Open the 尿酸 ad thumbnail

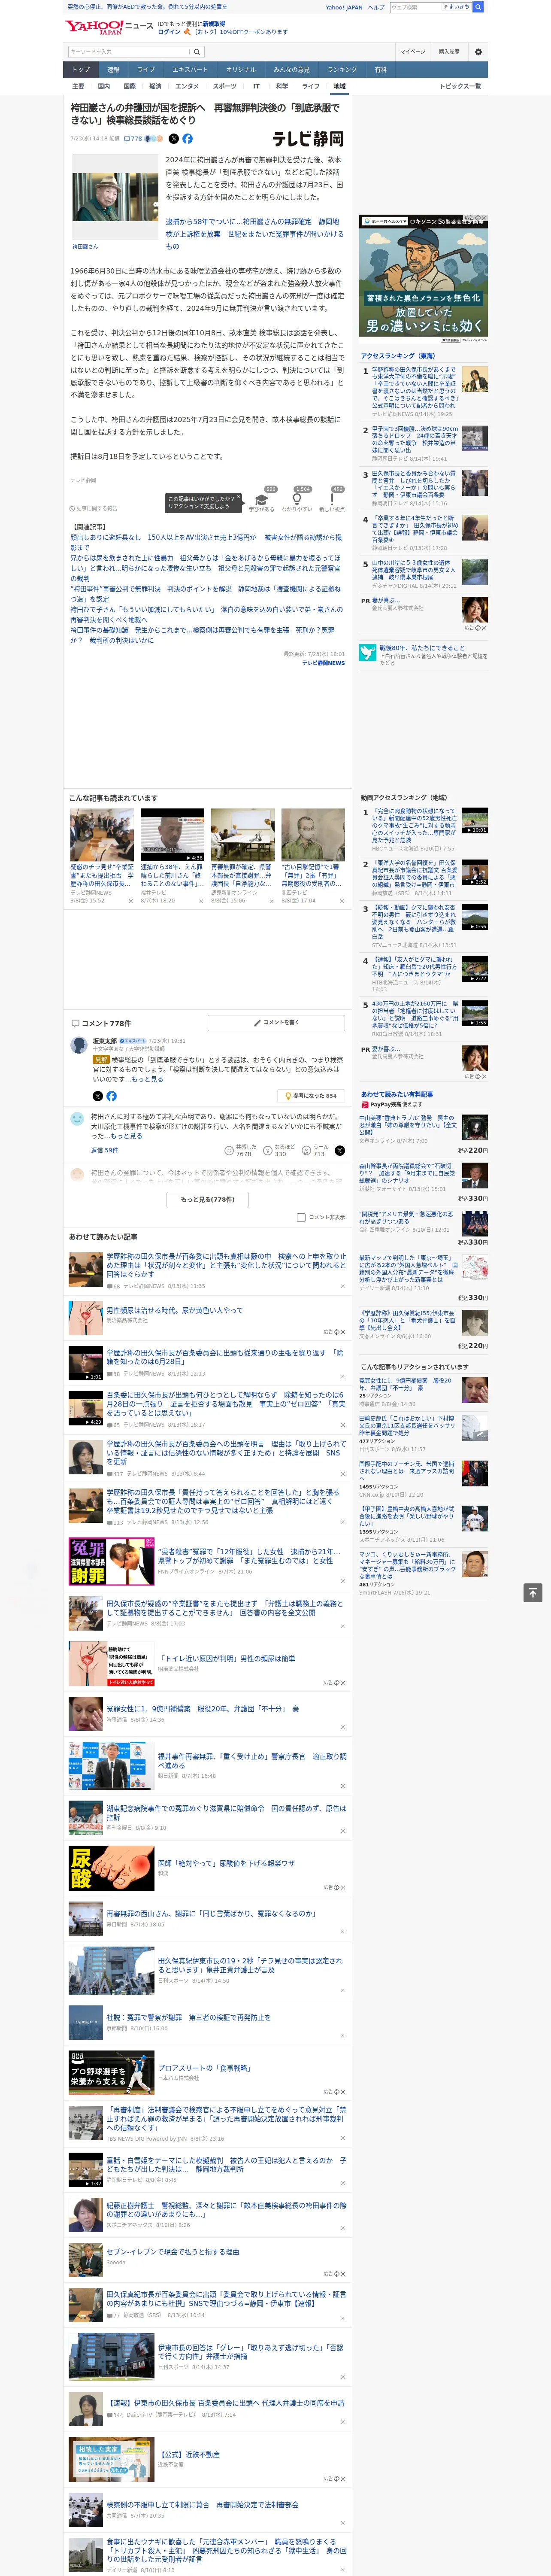(x=111, y=1868)
